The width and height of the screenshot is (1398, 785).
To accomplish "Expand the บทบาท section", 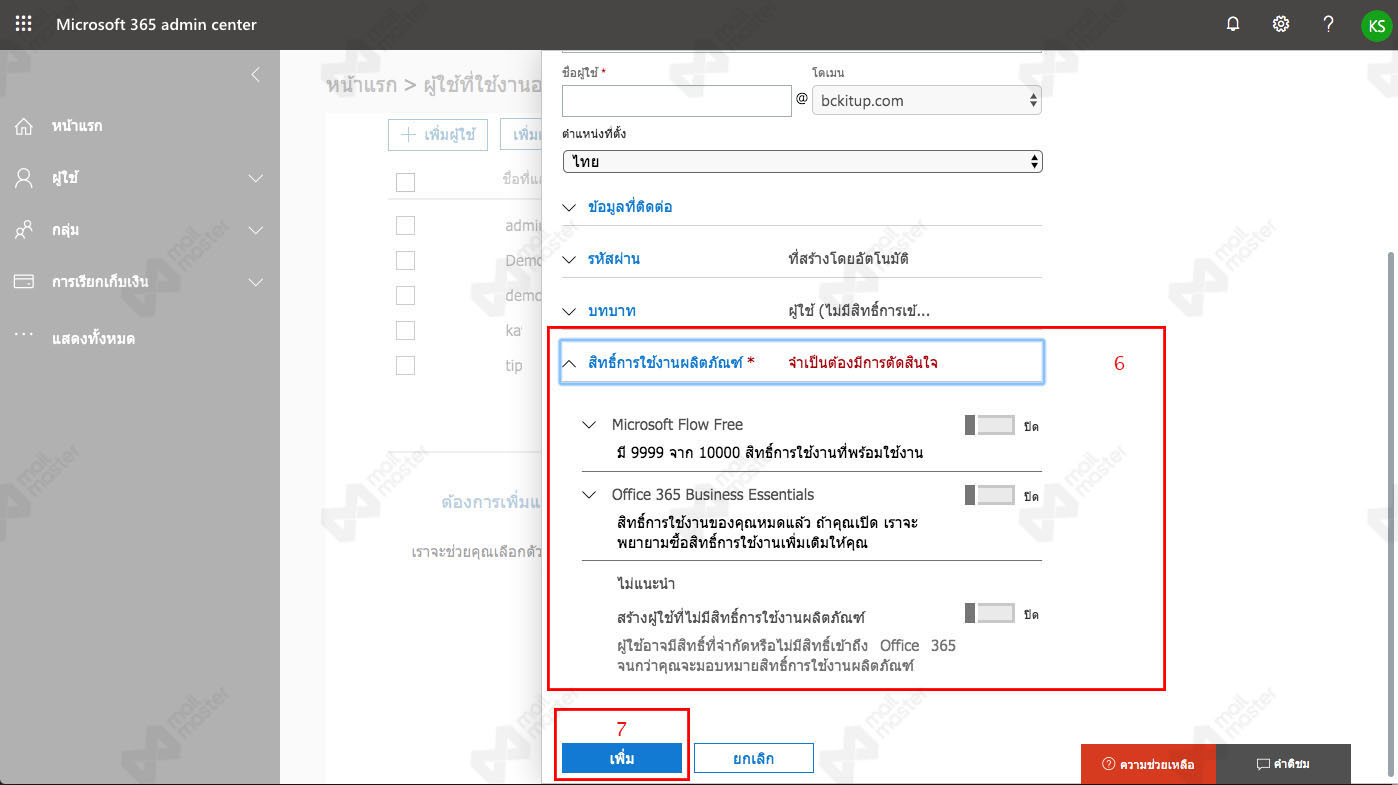I will (x=802, y=311).
